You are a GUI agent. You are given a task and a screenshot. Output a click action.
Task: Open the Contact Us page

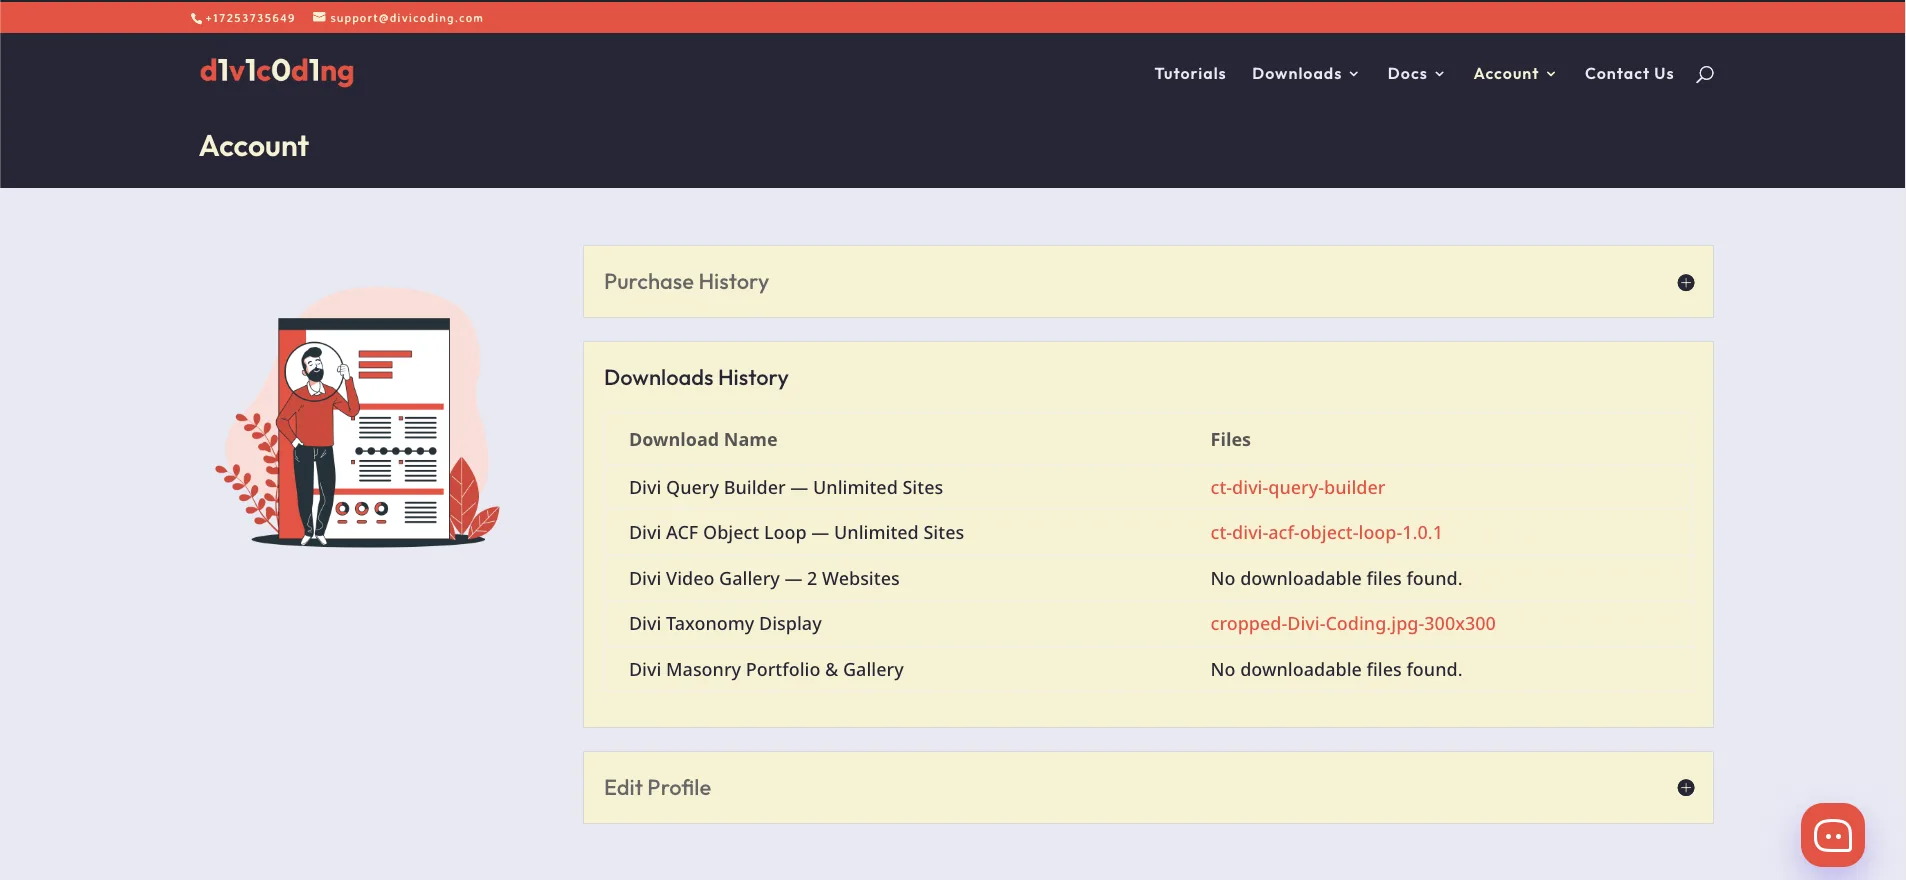[1629, 74]
